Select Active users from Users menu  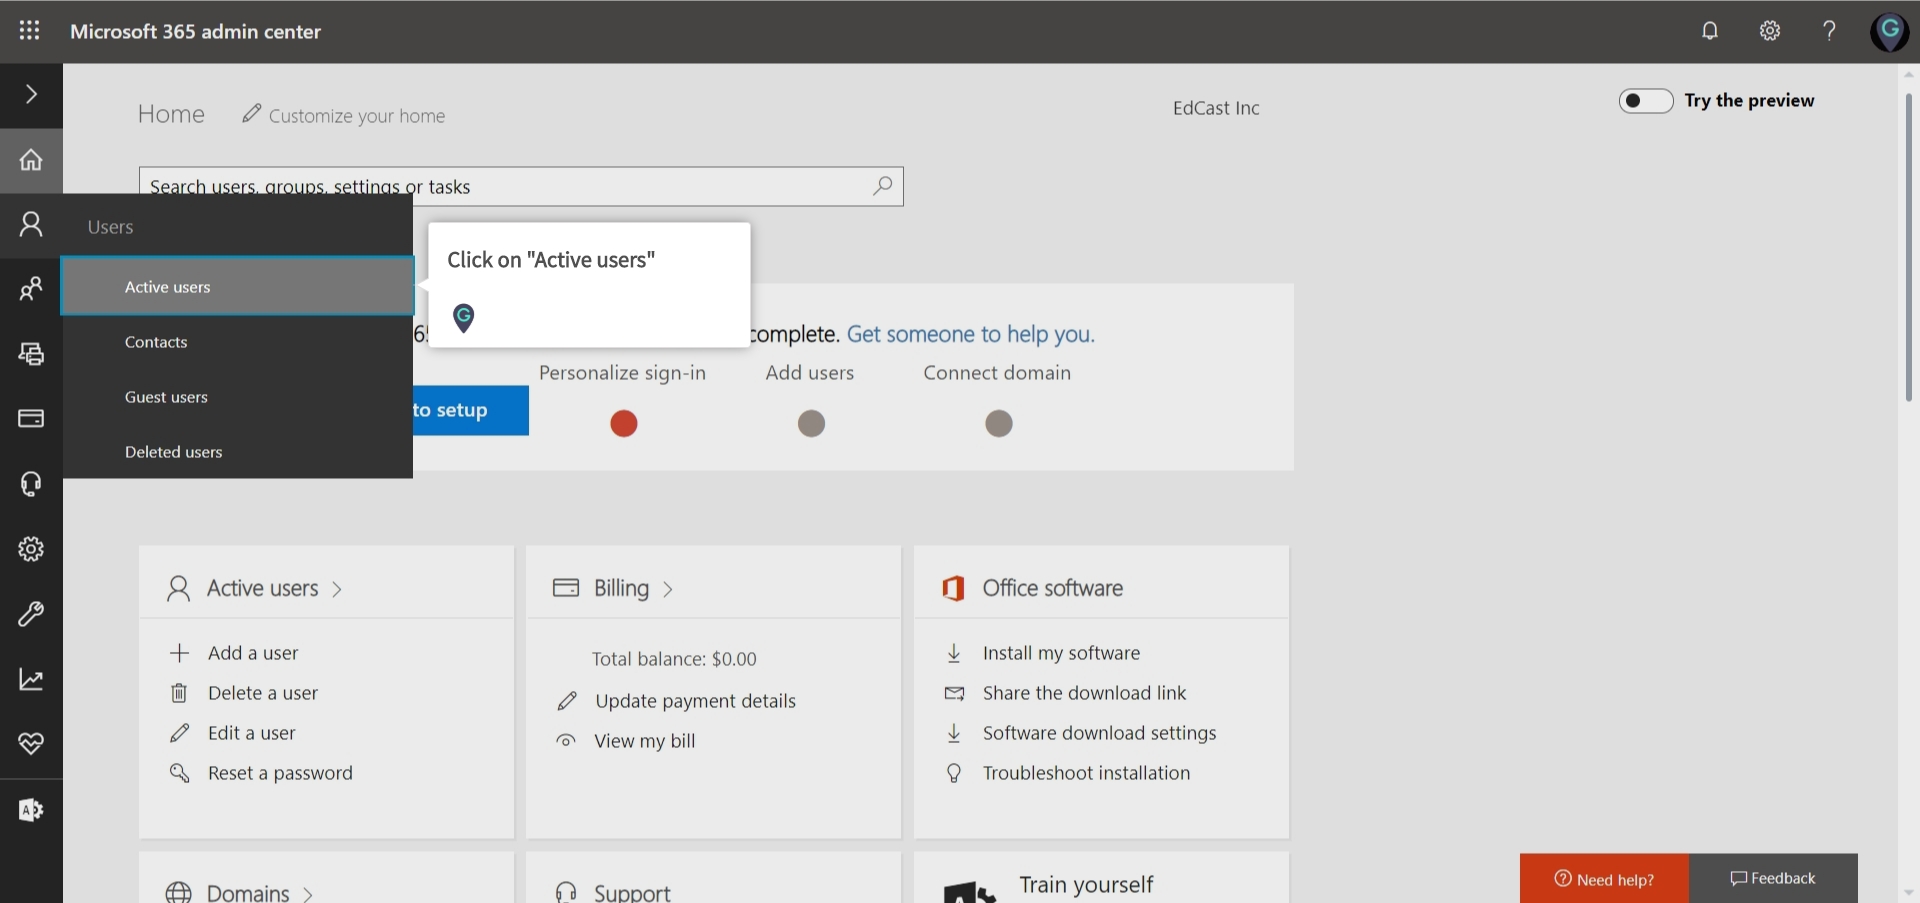[168, 287]
